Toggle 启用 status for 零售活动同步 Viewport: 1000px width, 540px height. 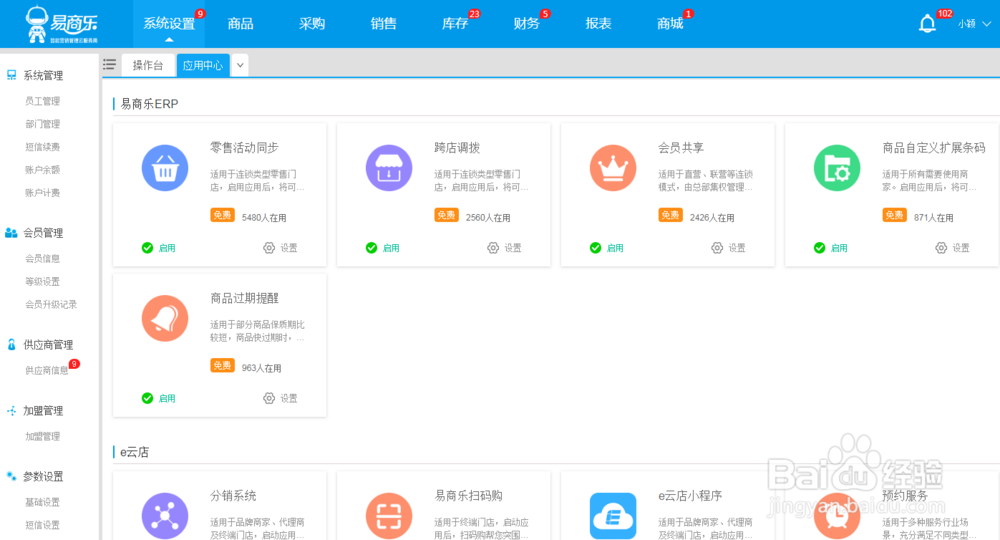point(159,248)
